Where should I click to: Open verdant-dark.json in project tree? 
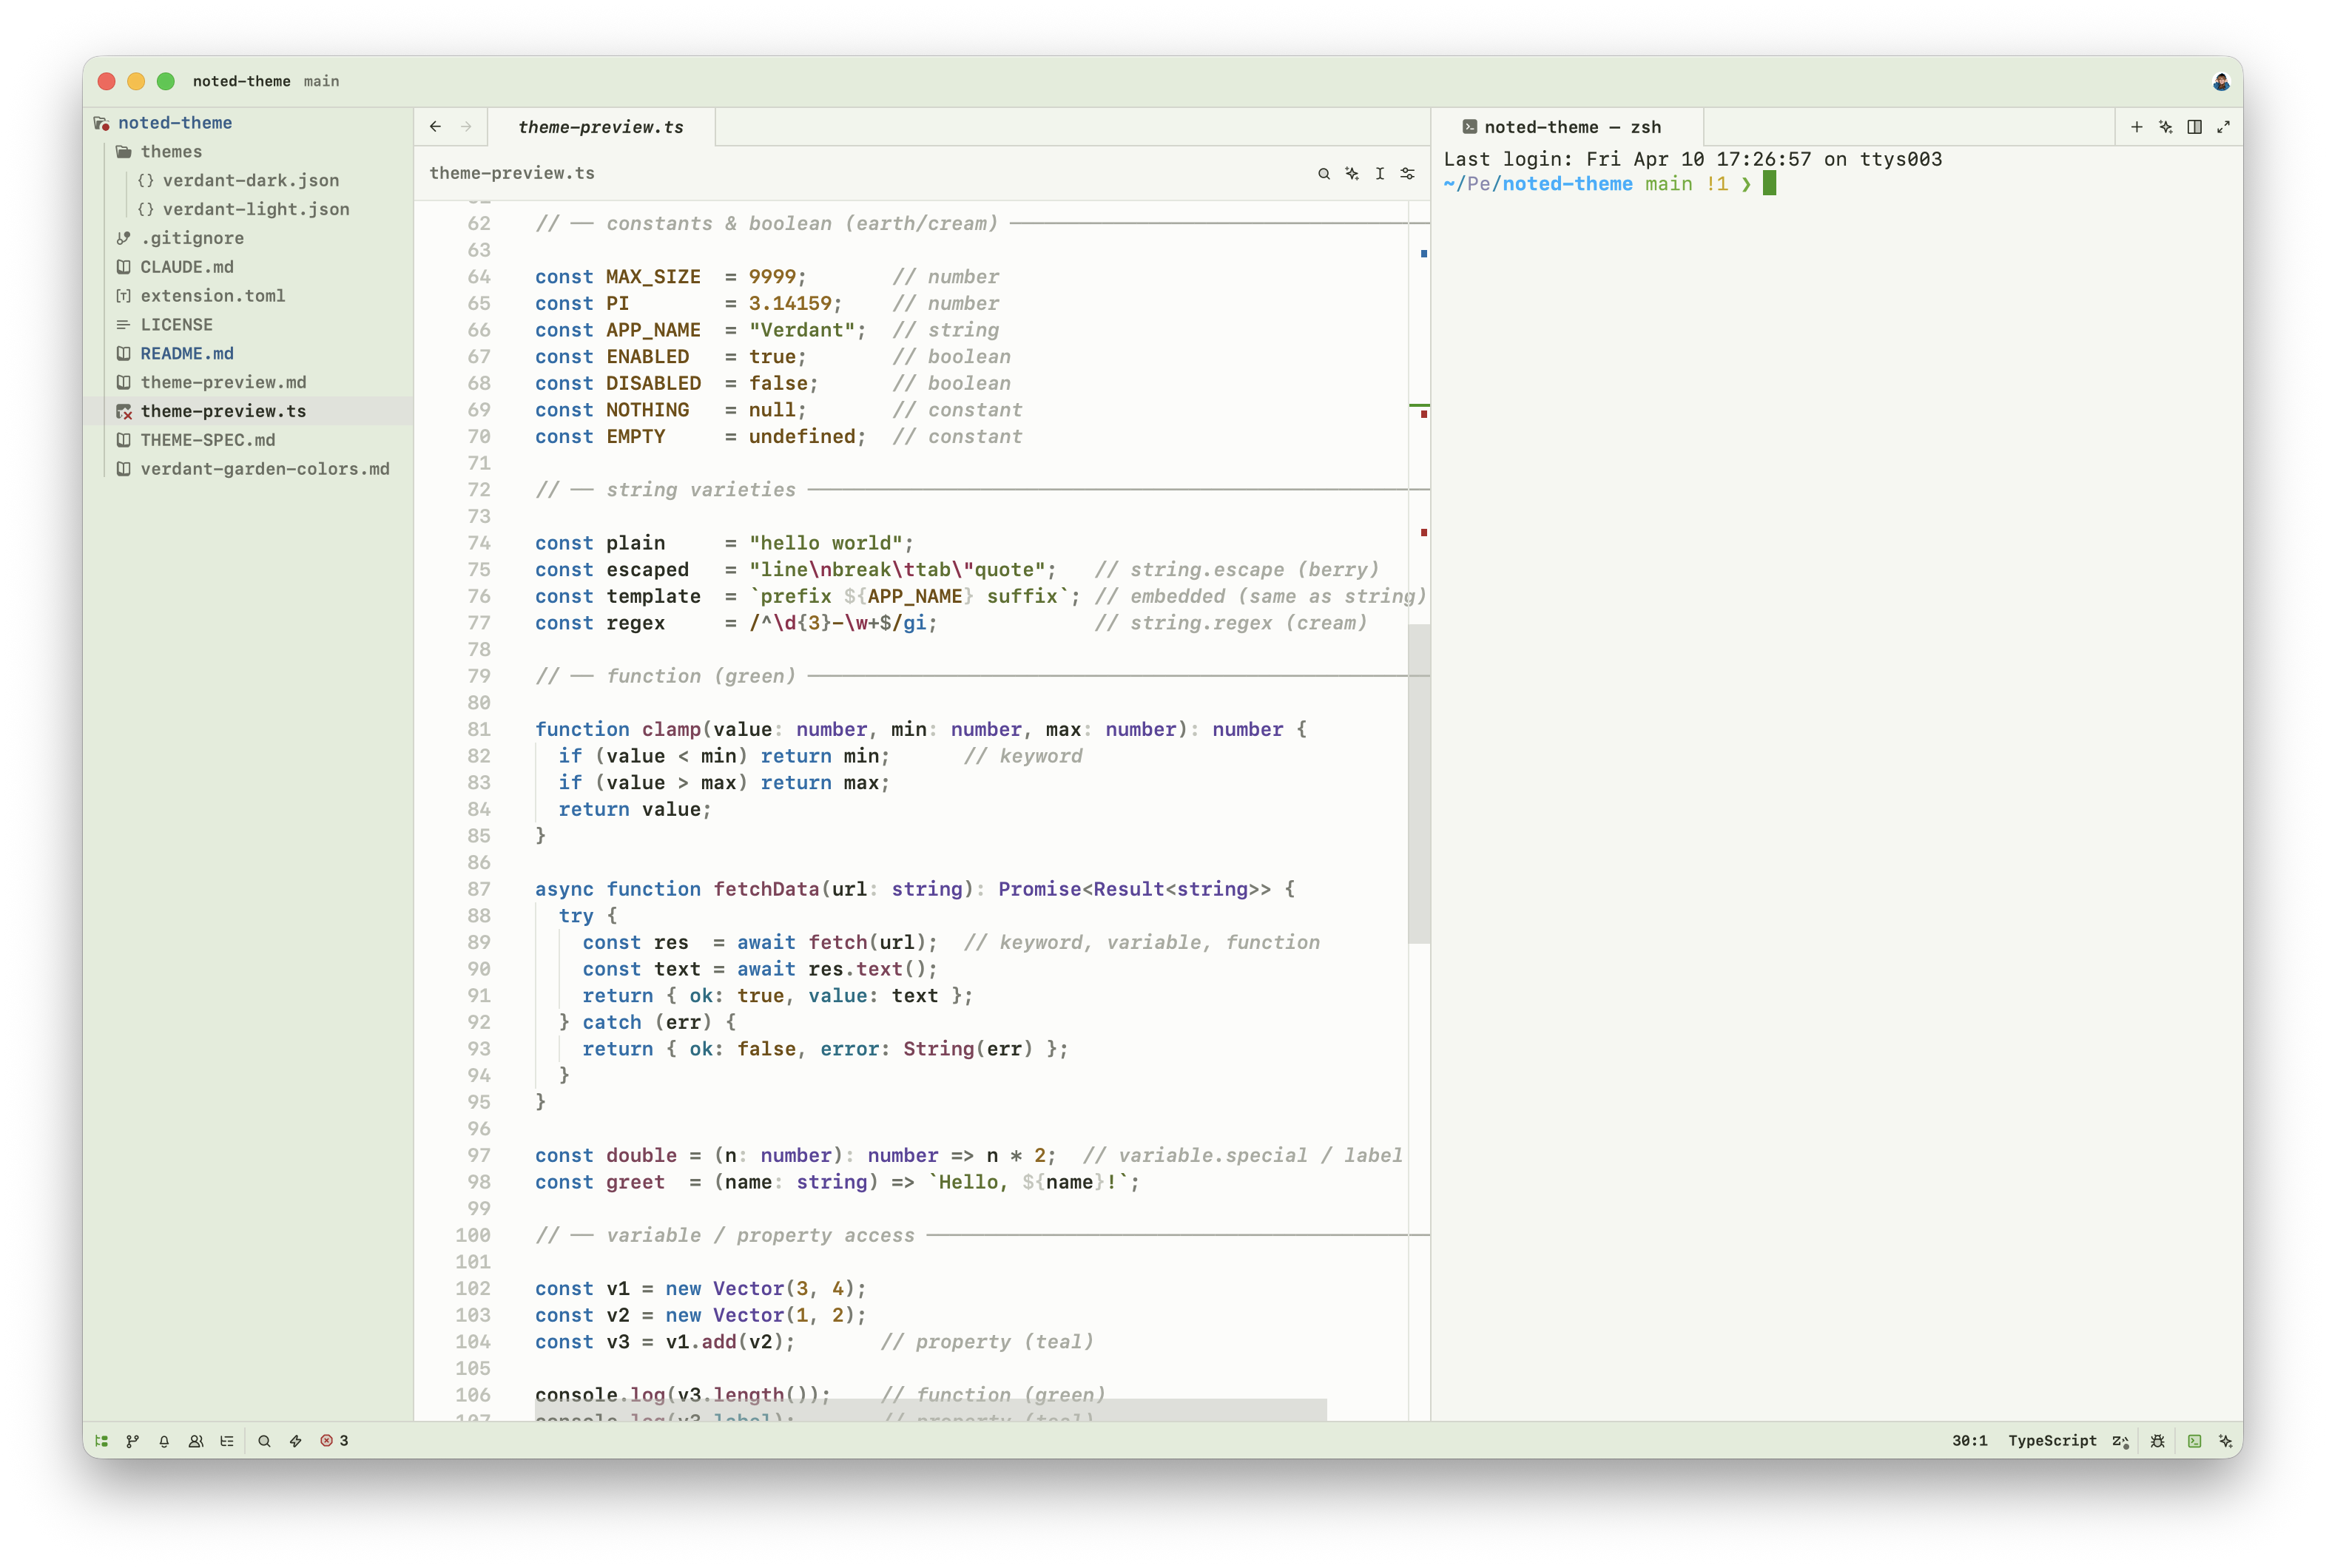[x=248, y=180]
